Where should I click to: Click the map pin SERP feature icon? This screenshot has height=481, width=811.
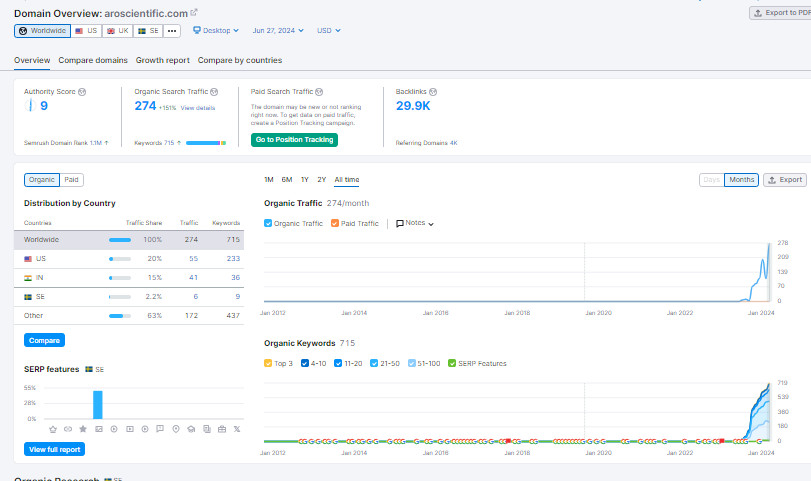[x=176, y=429]
